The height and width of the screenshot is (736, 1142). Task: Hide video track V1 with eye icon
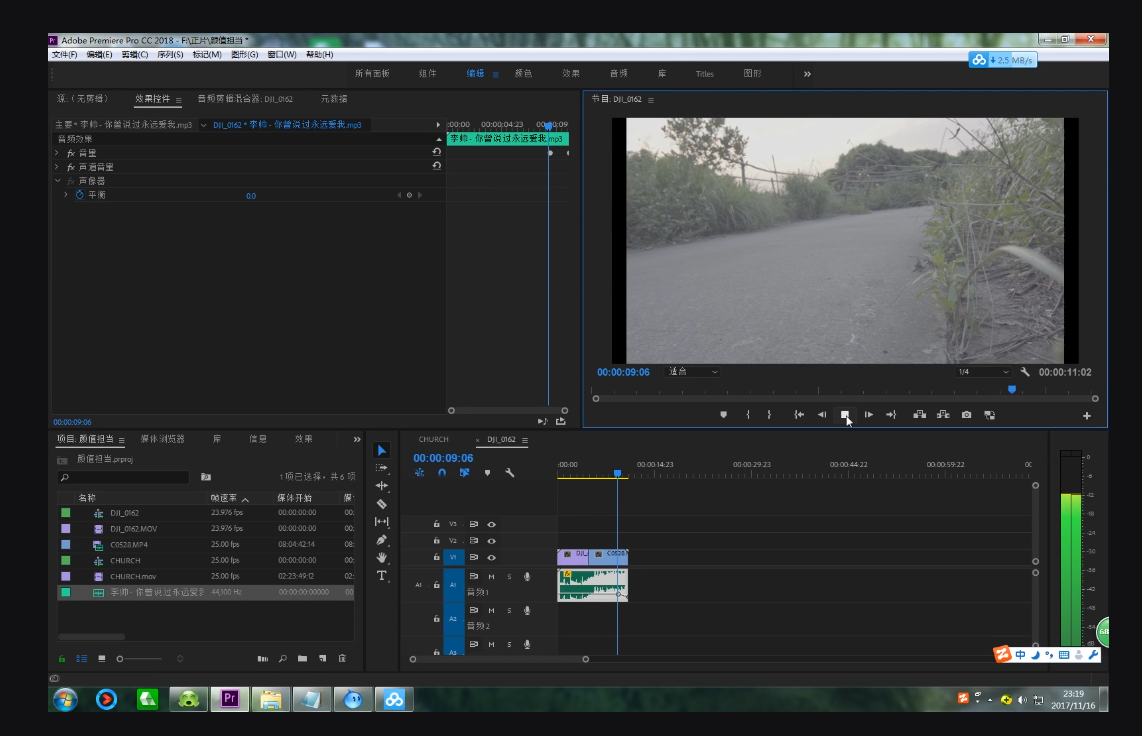[491, 557]
